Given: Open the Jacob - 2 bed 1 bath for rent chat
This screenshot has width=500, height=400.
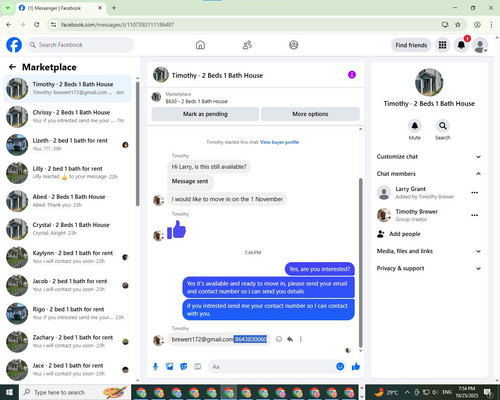Looking at the screenshot, I should (x=68, y=285).
